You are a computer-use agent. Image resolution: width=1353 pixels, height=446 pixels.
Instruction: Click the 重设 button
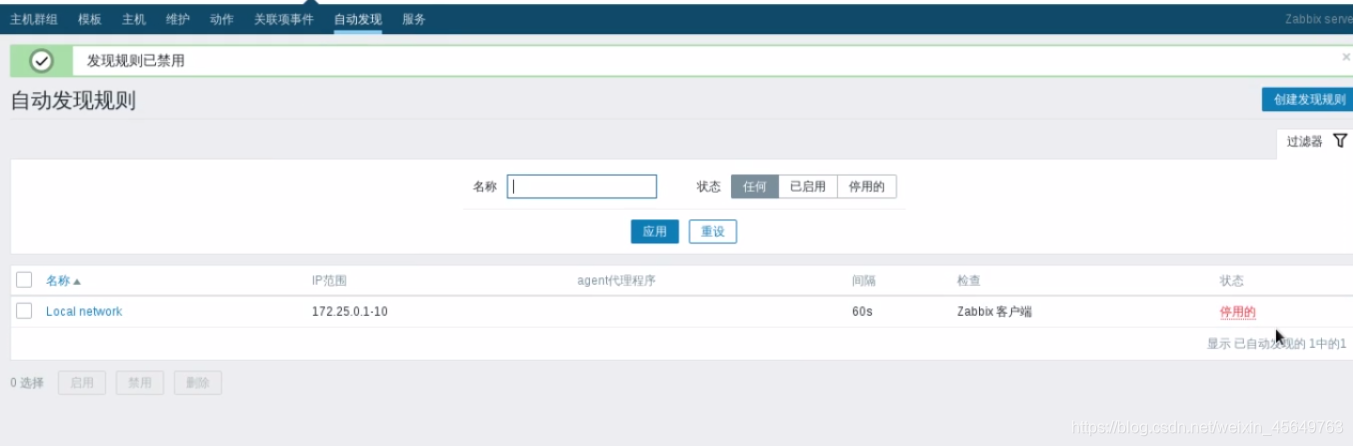click(x=713, y=231)
